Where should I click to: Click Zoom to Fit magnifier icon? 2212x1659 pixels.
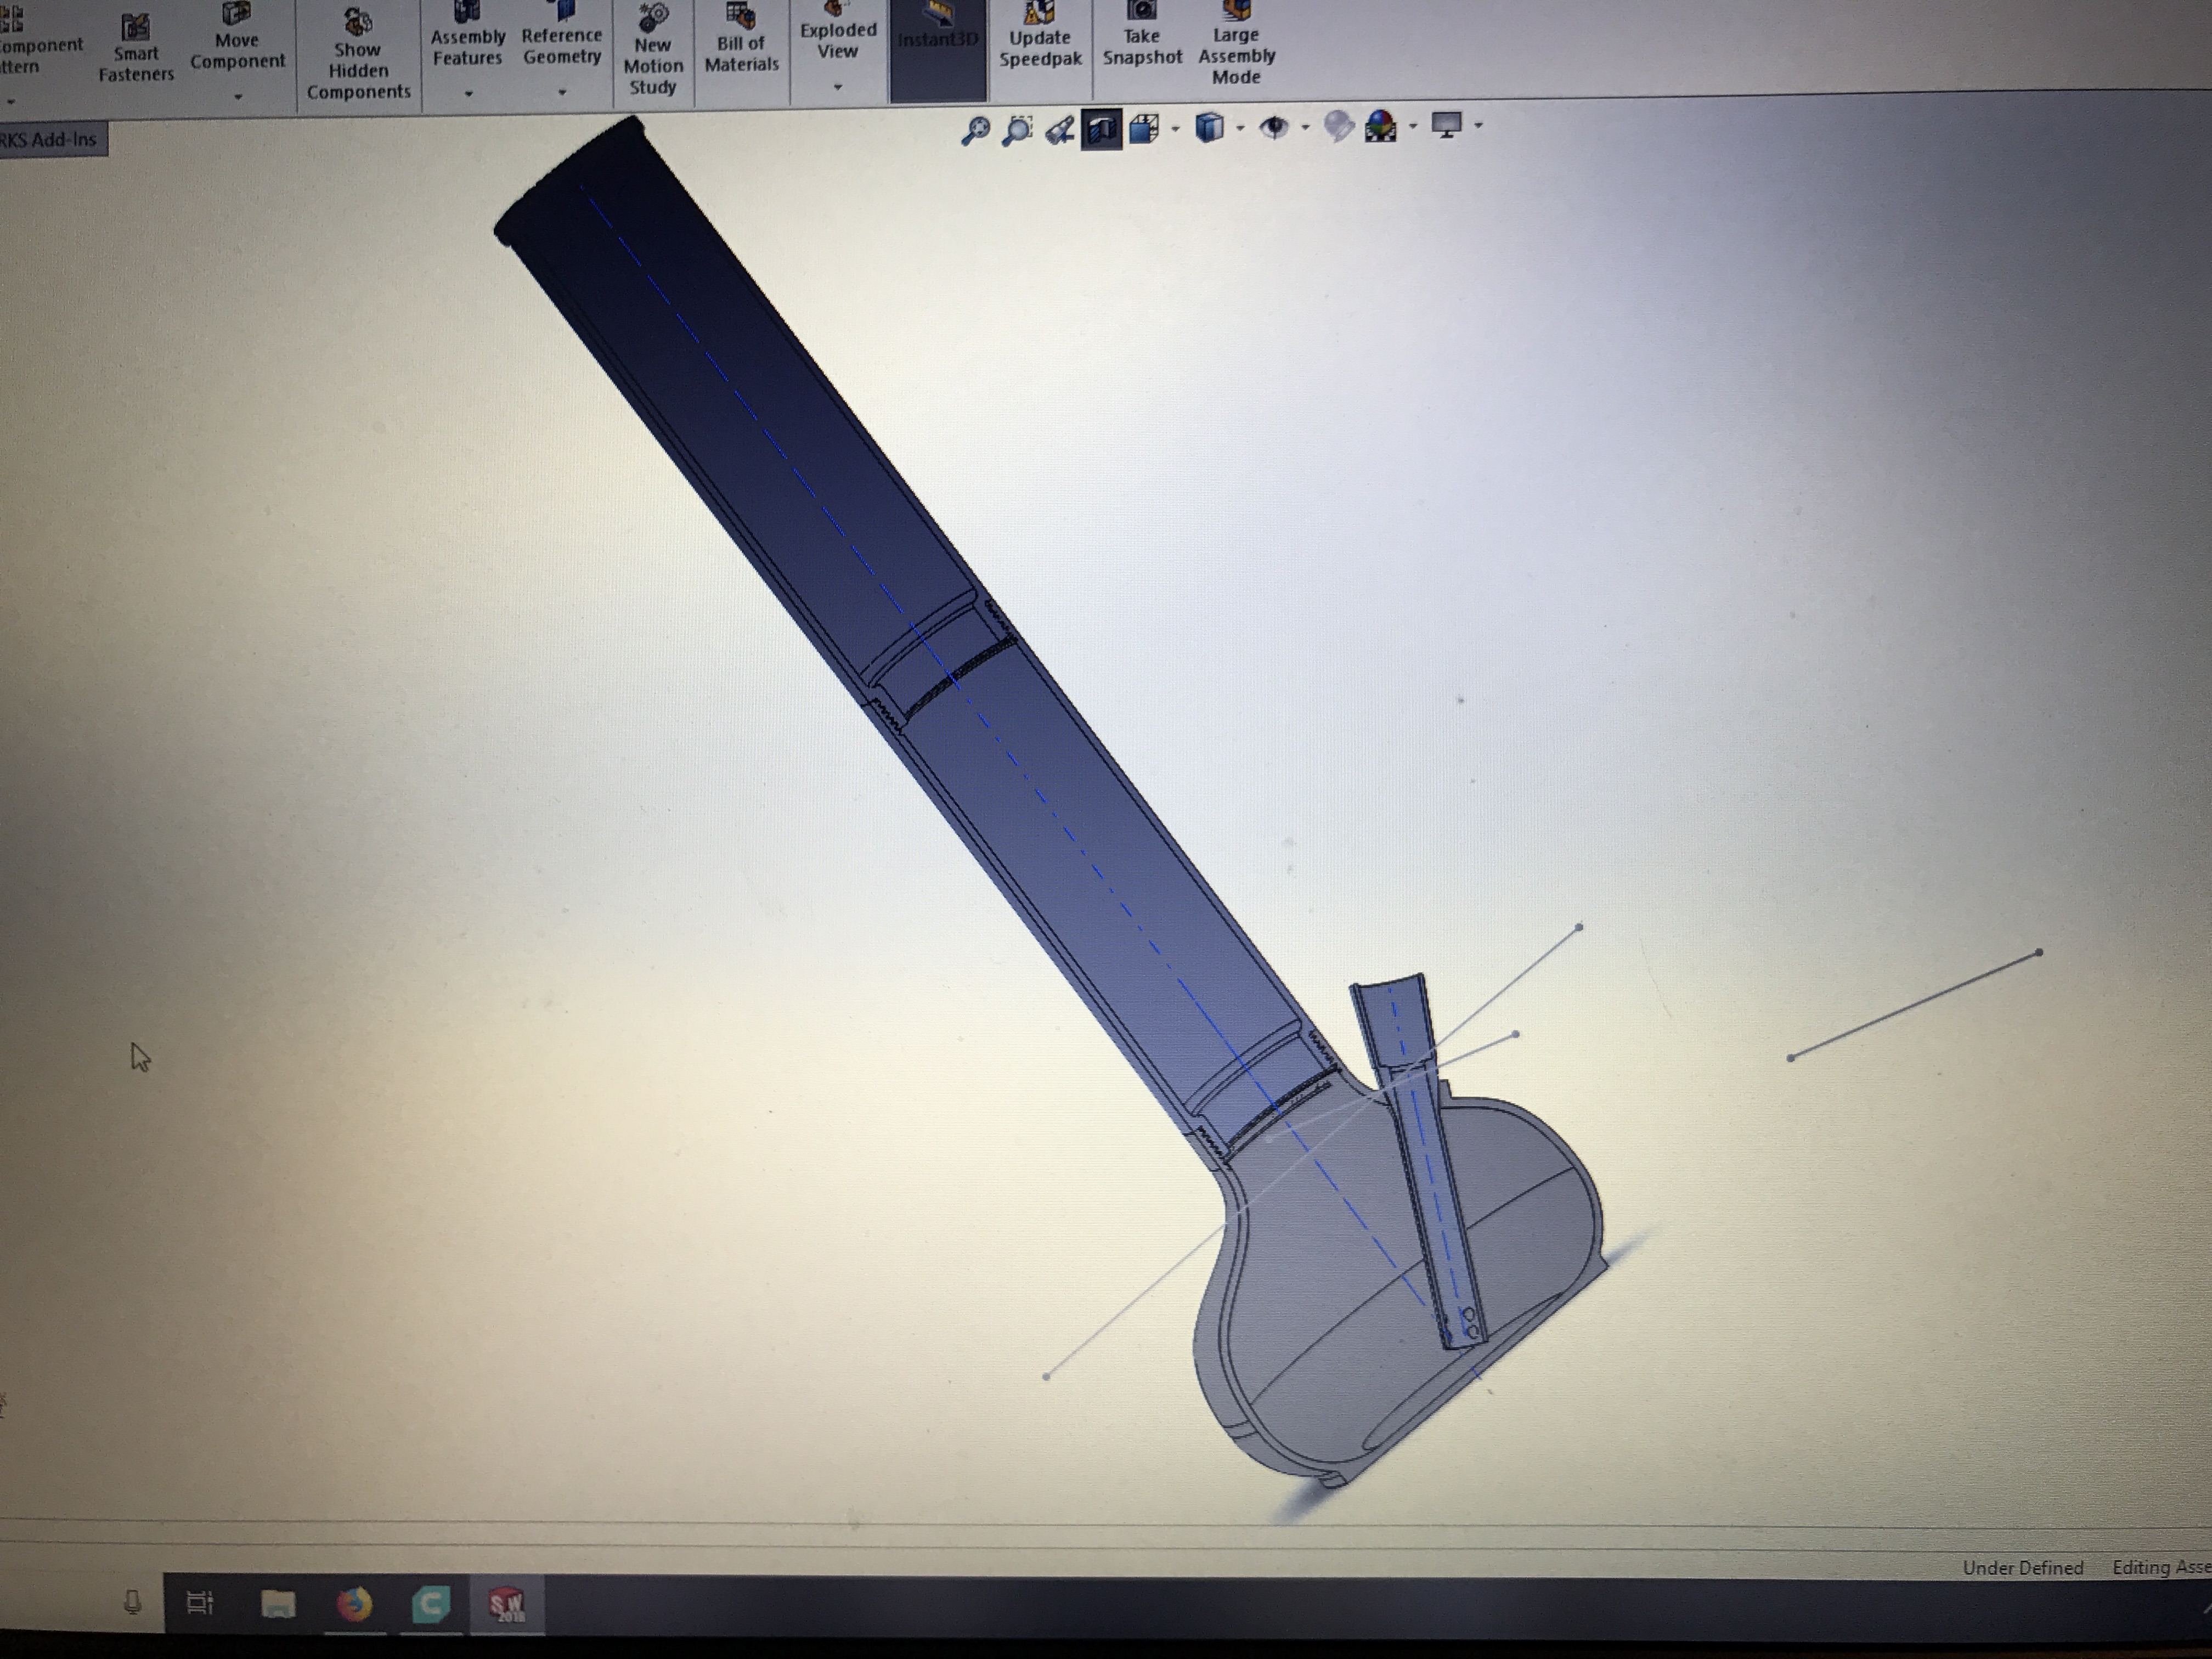coord(975,130)
